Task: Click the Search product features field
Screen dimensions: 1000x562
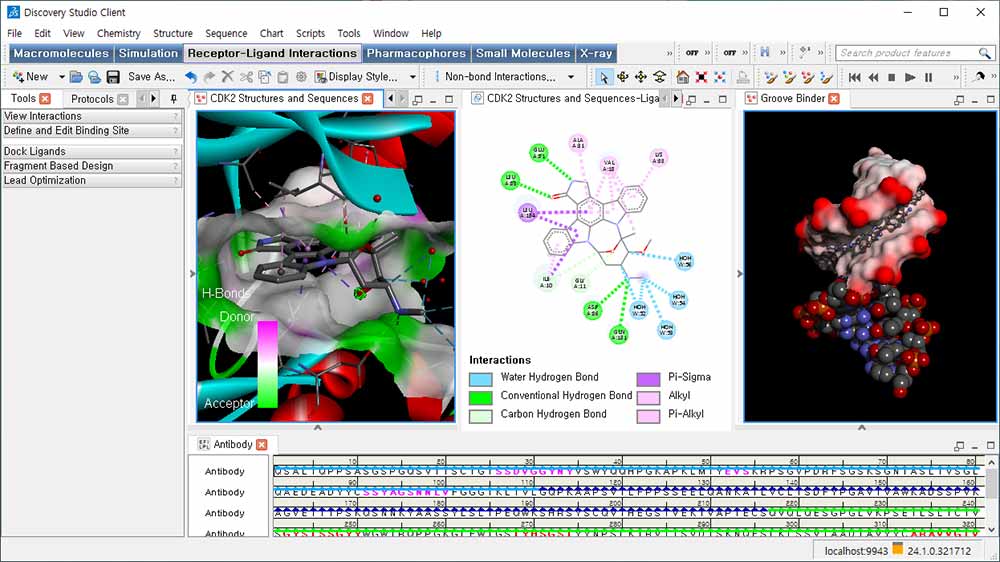Action: tap(907, 53)
